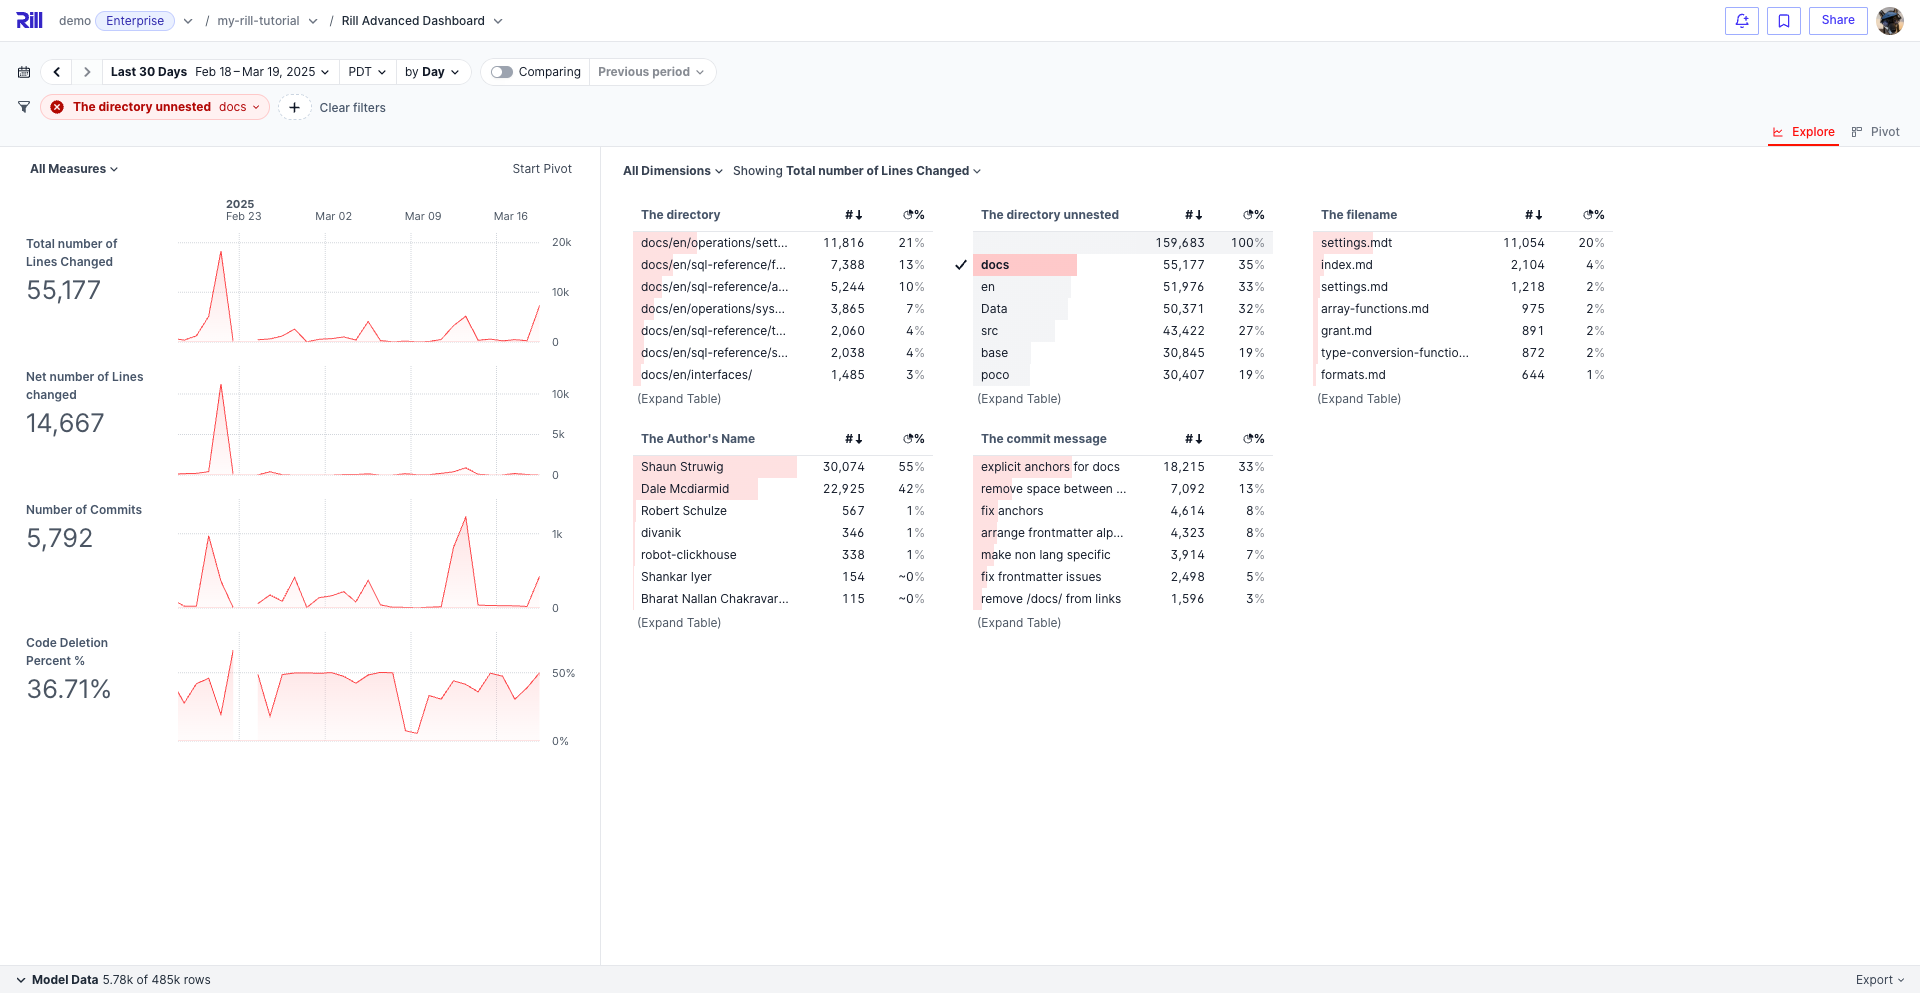Select Shaun Struwig in Author's Name table
Viewport: 1920px width, 993px height.
682,467
